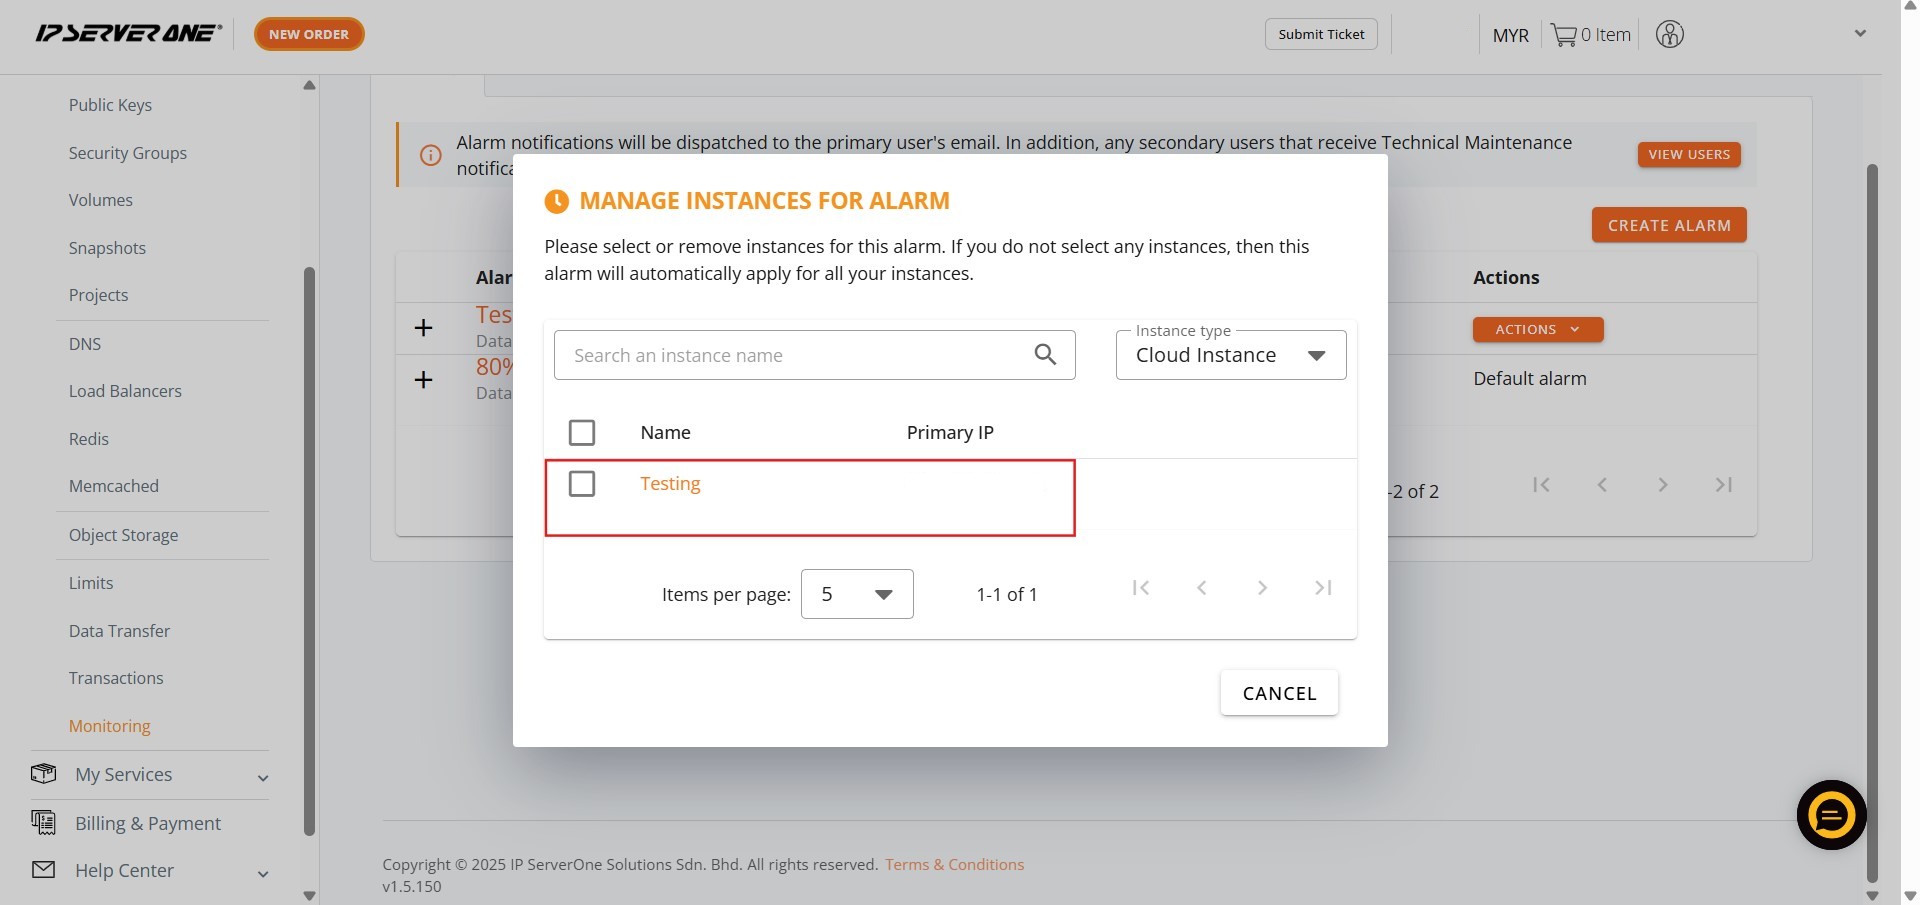Click the IP ServerOne logo
The height and width of the screenshot is (905, 1920).
coord(128,34)
